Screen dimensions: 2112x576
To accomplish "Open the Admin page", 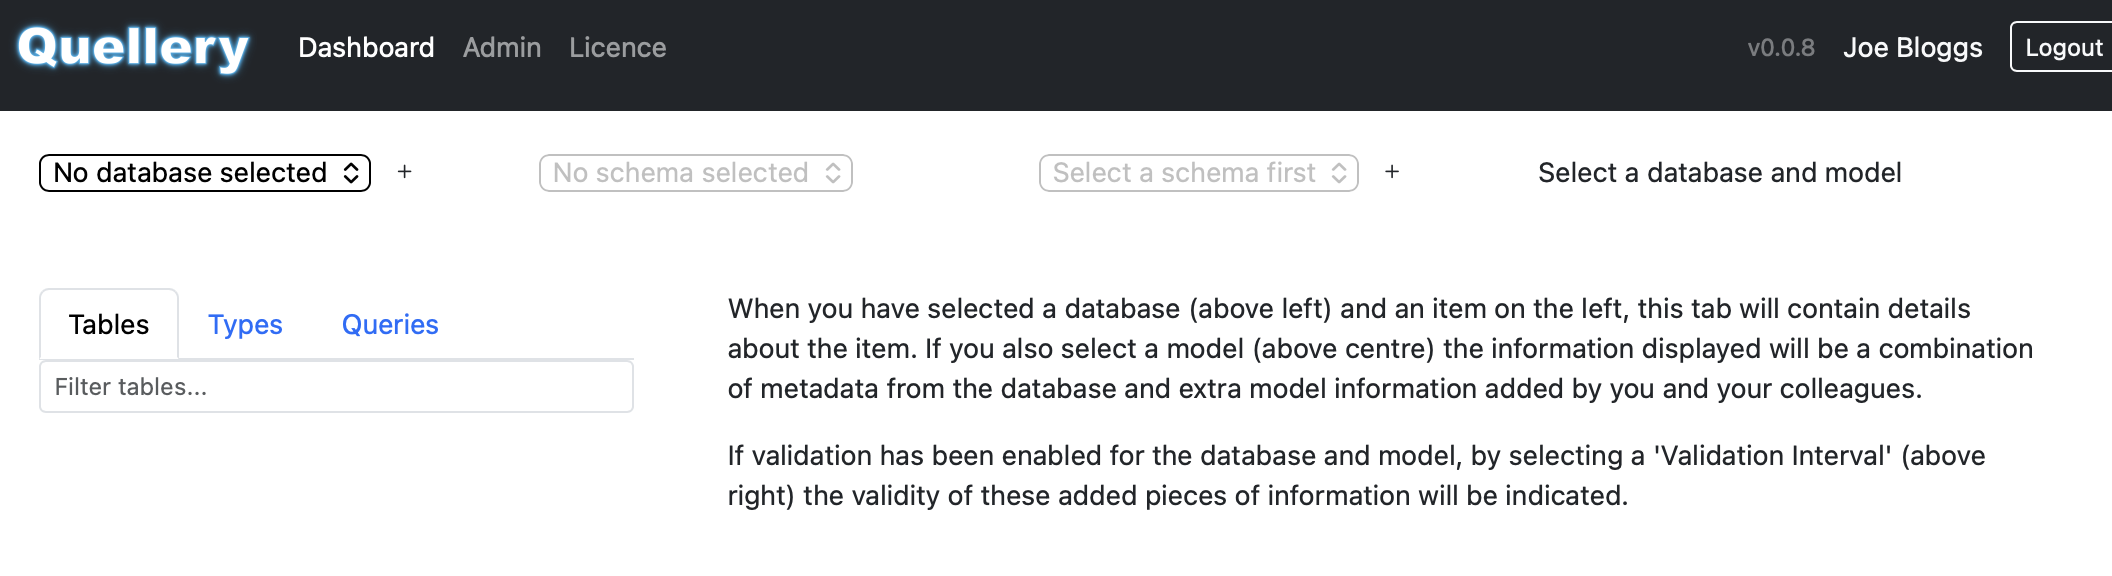I will (501, 47).
